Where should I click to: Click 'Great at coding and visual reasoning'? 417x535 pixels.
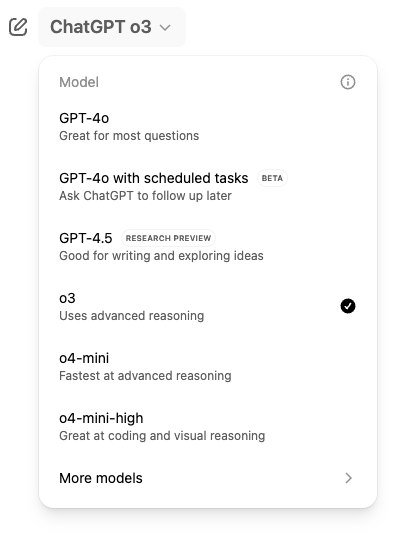(x=162, y=436)
